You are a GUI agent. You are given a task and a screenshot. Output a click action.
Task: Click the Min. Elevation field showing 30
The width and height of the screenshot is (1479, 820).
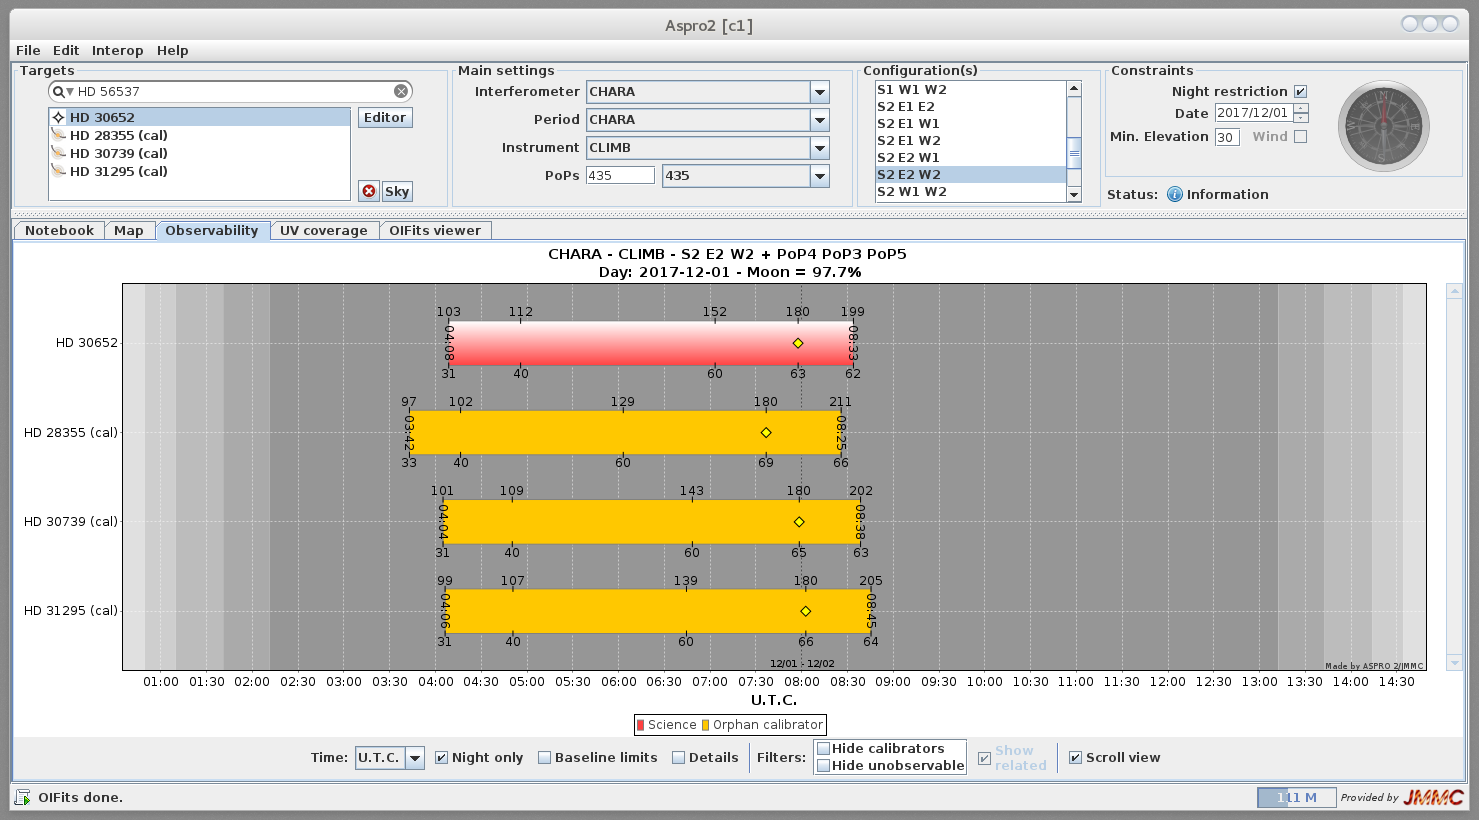click(x=1227, y=137)
